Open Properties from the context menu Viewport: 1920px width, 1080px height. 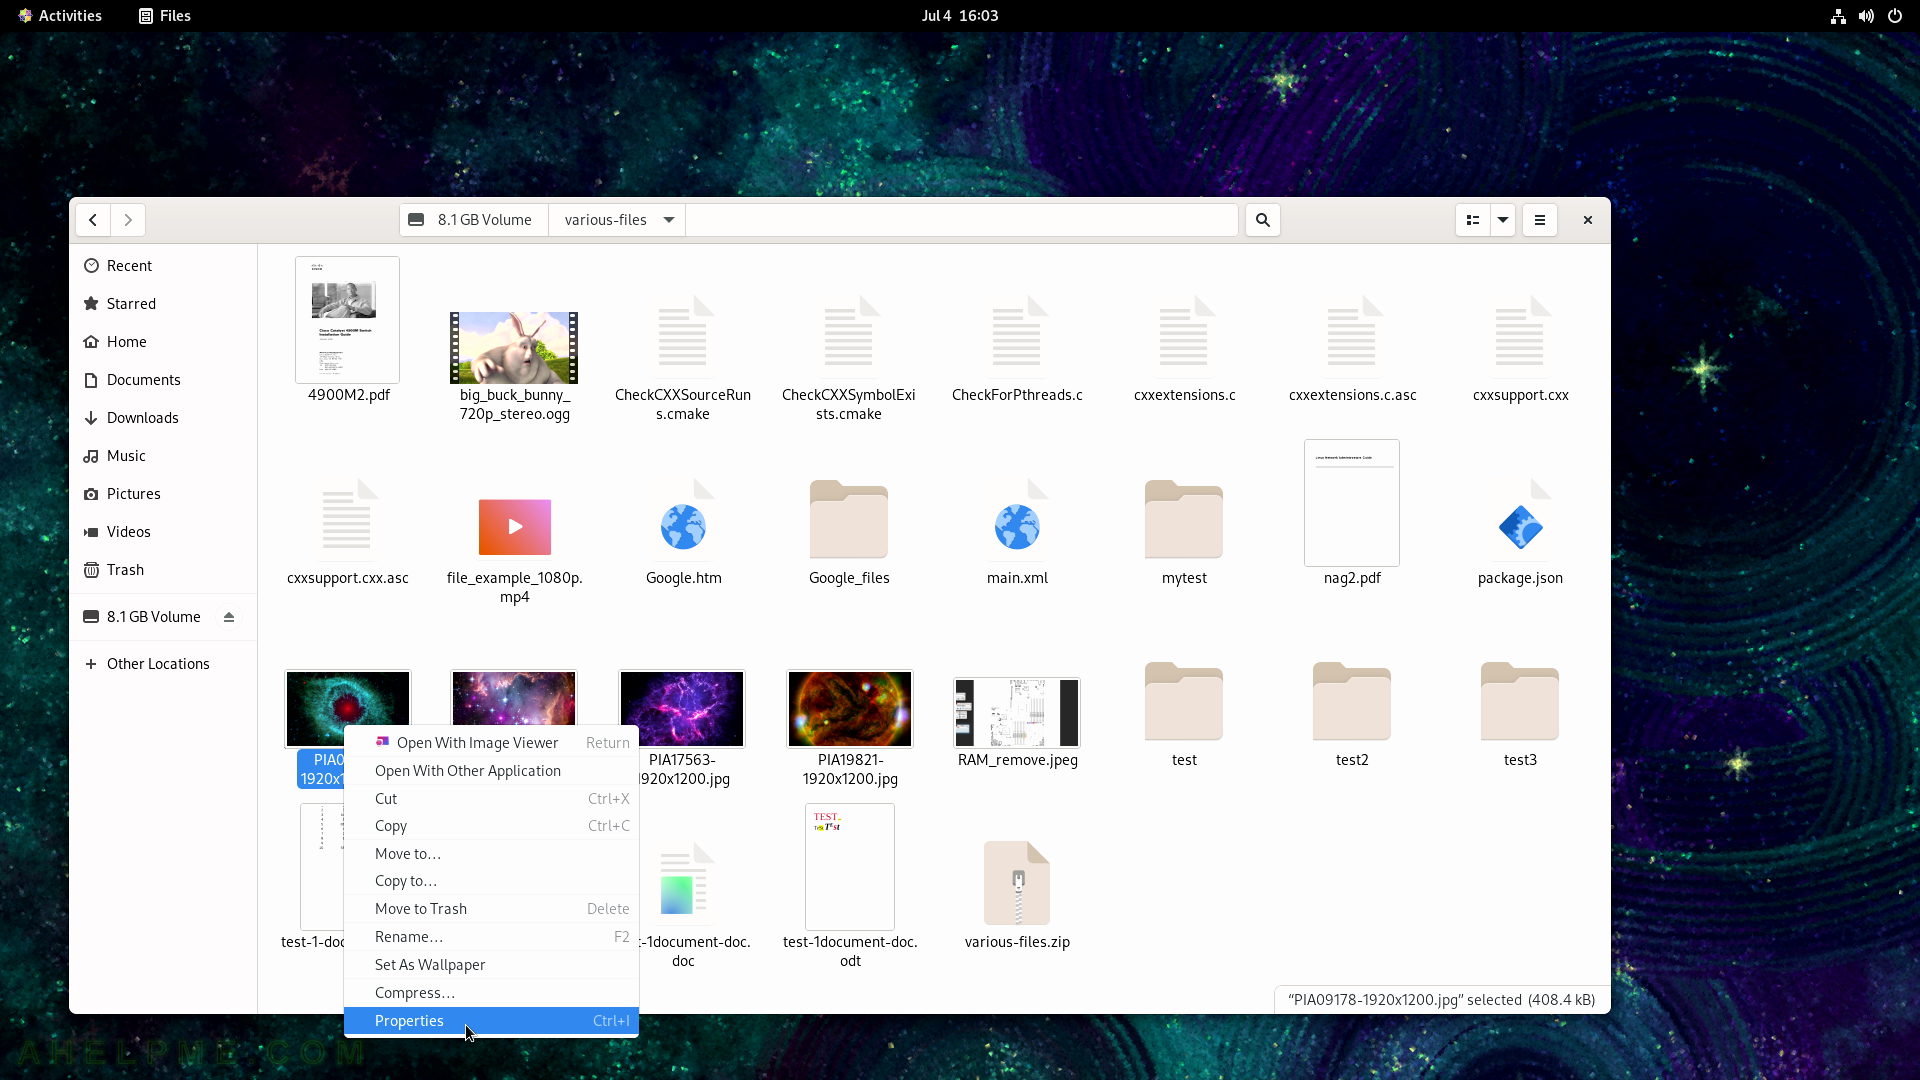[491, 1021]
